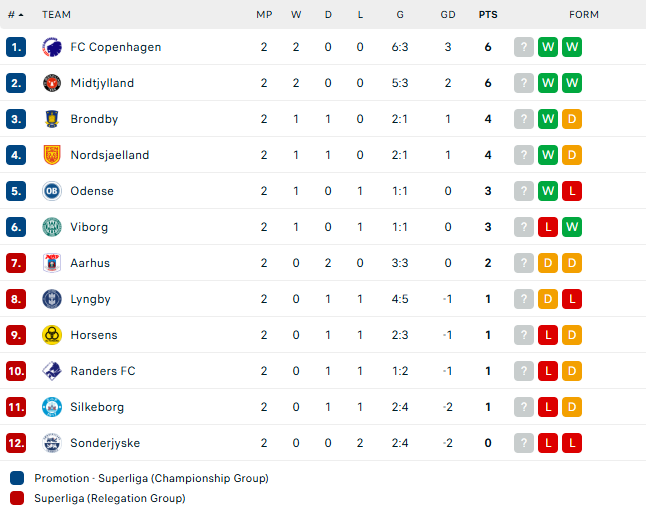
Task: Open Midtjylland club crest
Action: [x=52, y=83]
